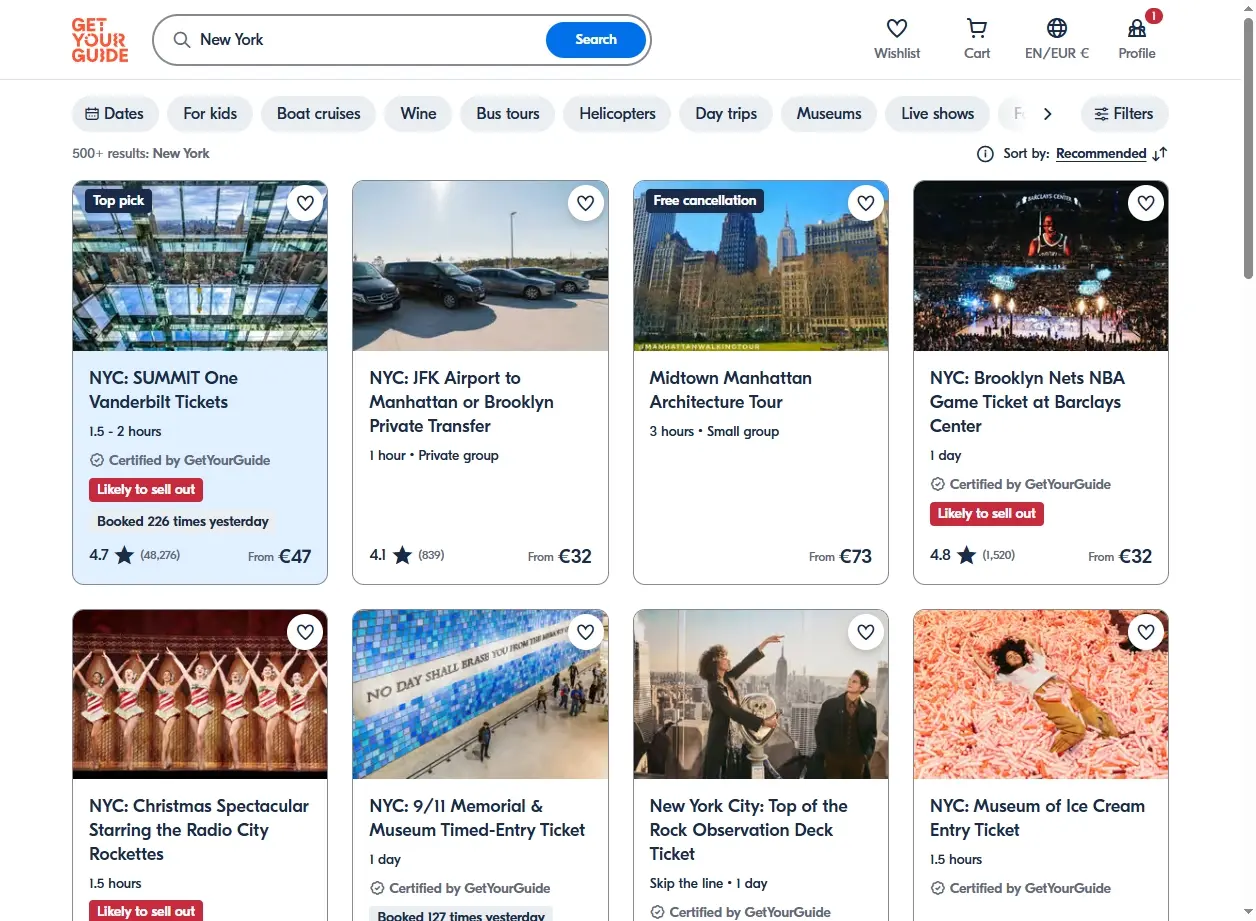
Task: Toggle the sort order arrows icon
Action: click(x=1160, y=154)
